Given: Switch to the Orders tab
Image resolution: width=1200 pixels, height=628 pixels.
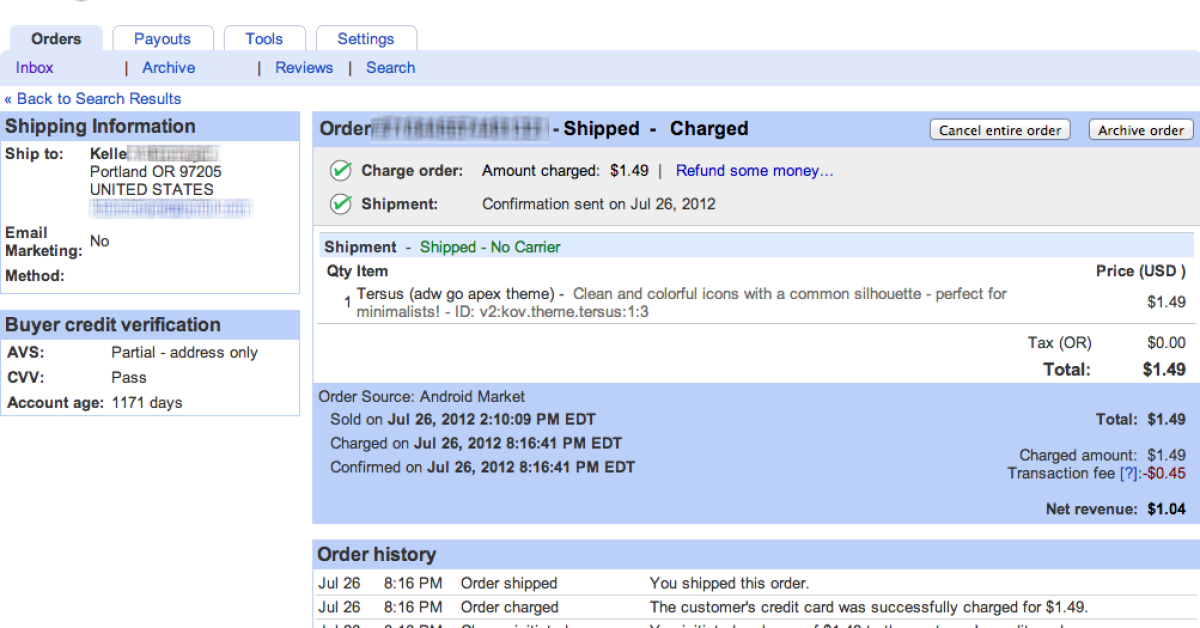Looking at the screenshot, I should [x=56, y=39].
